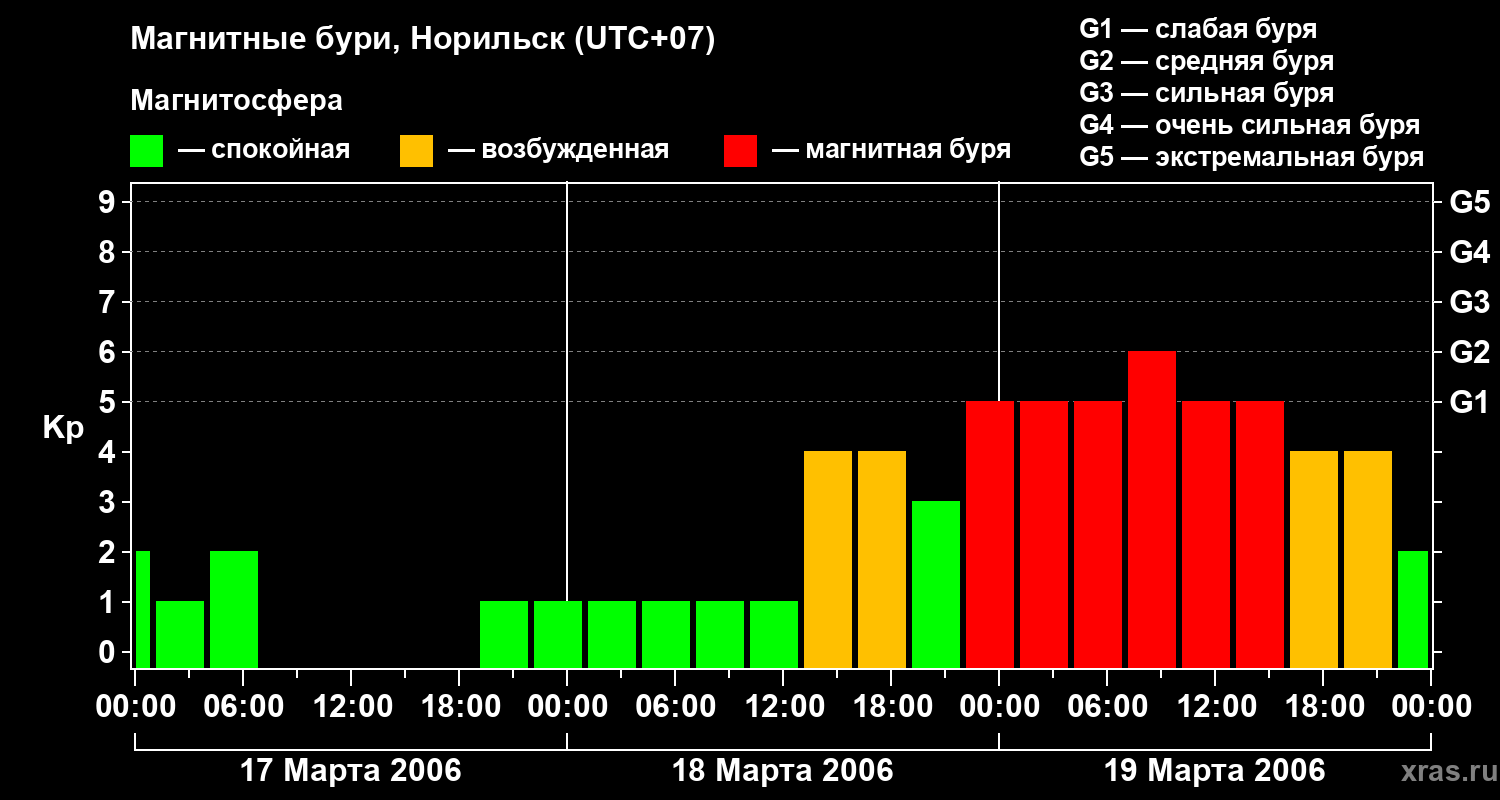Select red bar crossing midnight into 19 March

click(x=990, y=534)
